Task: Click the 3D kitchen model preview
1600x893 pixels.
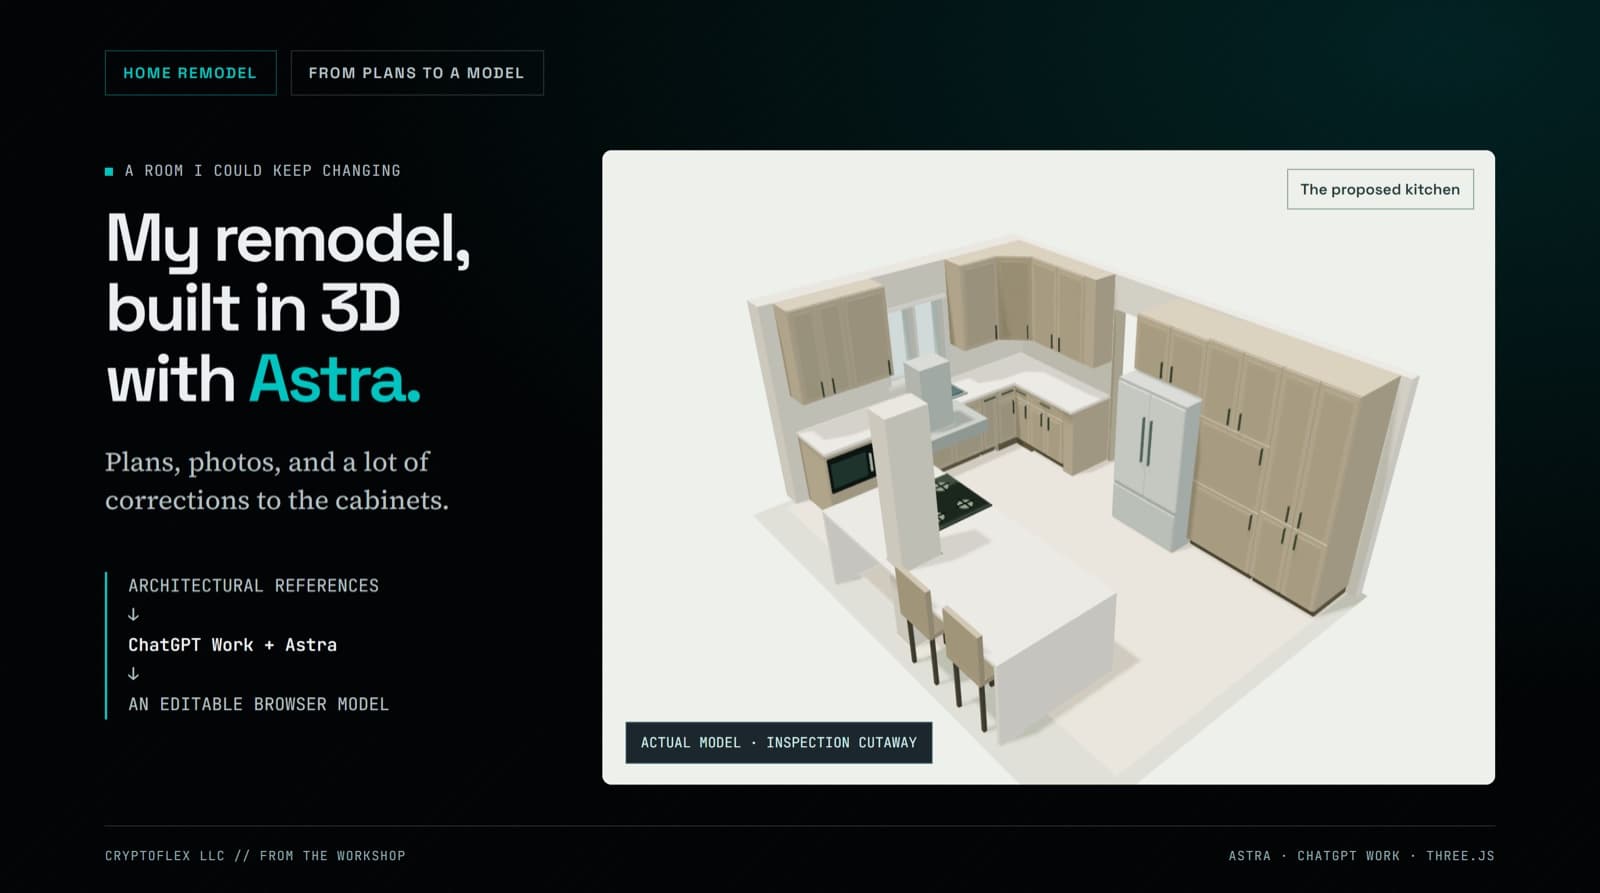Action: 1048,467
